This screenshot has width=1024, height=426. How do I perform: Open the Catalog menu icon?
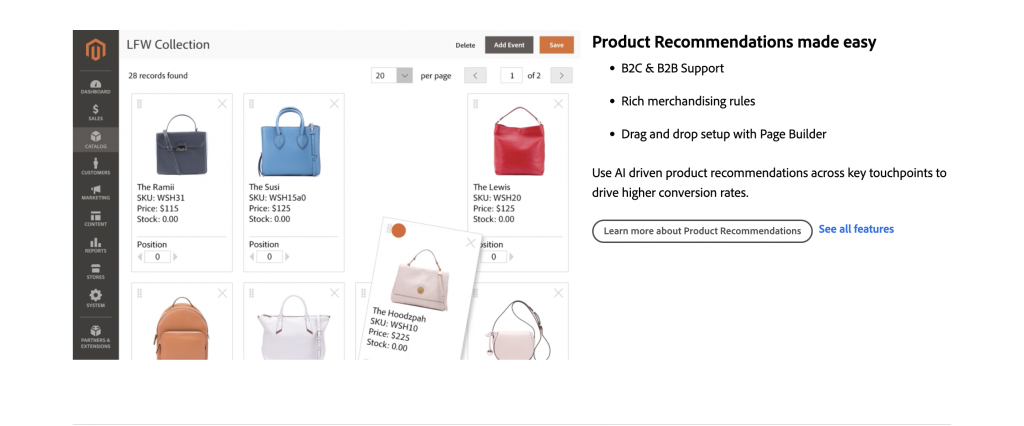click(x=95, y=139)
